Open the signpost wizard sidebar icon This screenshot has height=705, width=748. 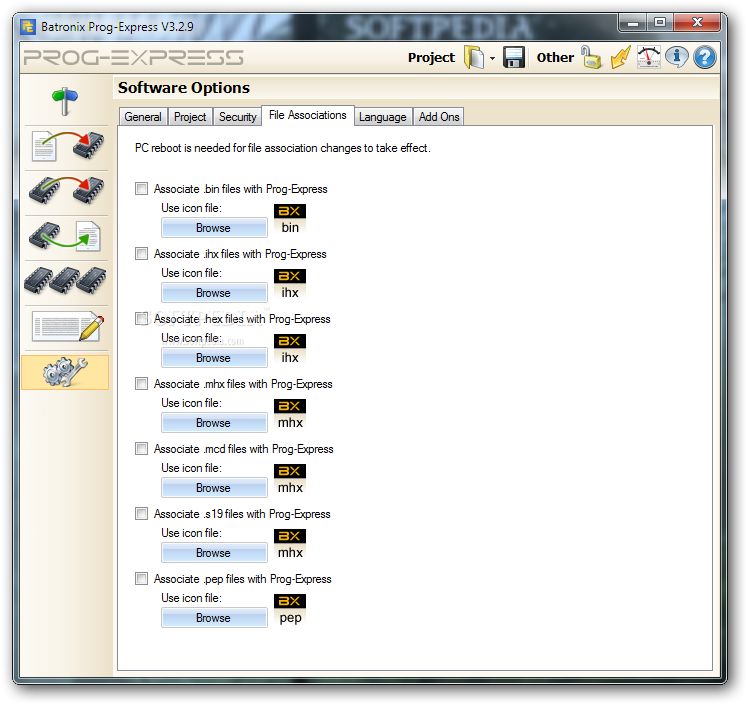tap(65, 101)
